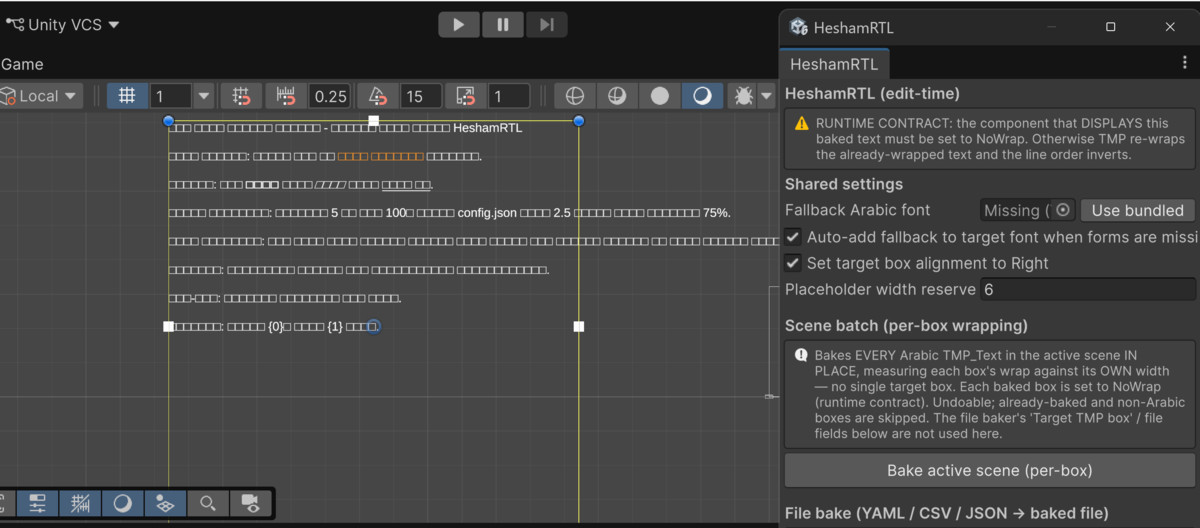Click the Pause button in the top toolbar
1200x528 pixels.
(x=502, y=25)
